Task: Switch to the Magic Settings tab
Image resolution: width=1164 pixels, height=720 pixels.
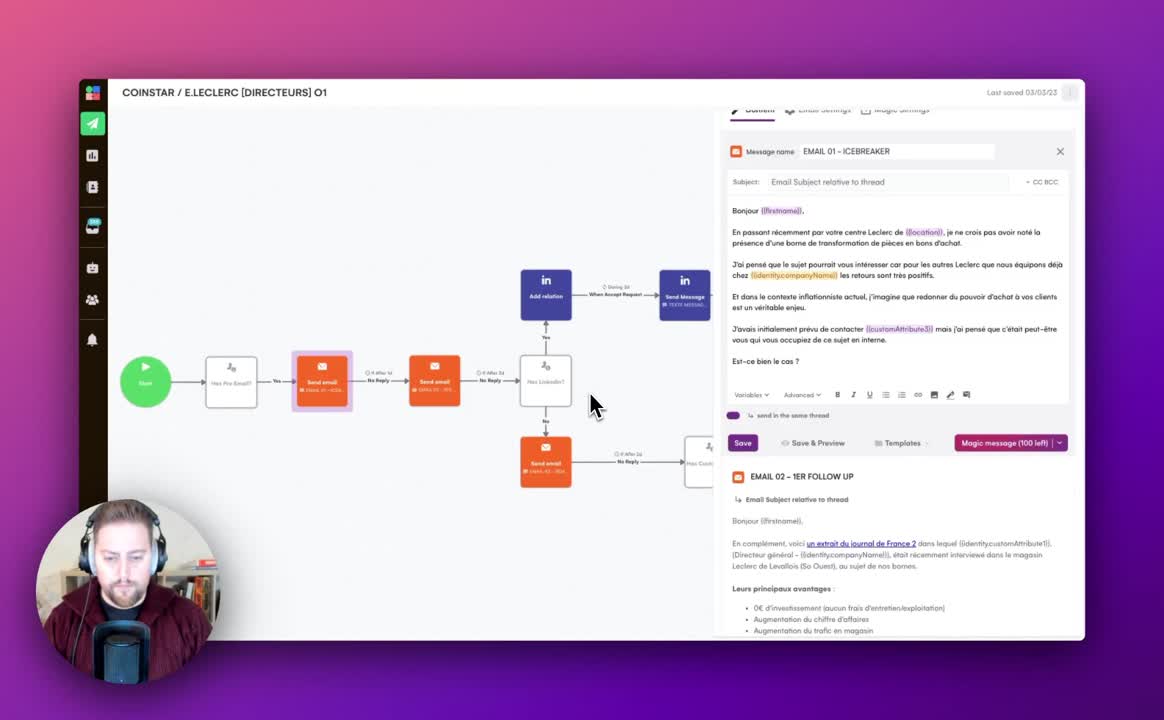Action: coord(895,111)
